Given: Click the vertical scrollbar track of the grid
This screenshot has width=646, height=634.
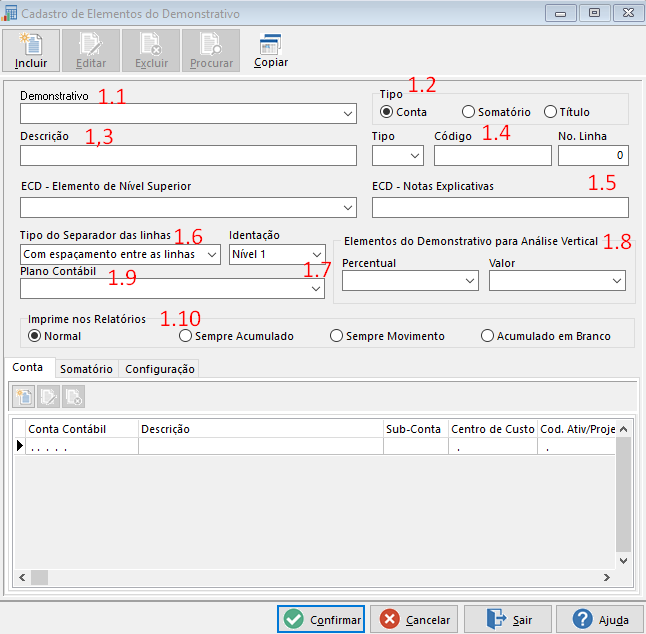Looking at the screenshot, I should point(624,495).
